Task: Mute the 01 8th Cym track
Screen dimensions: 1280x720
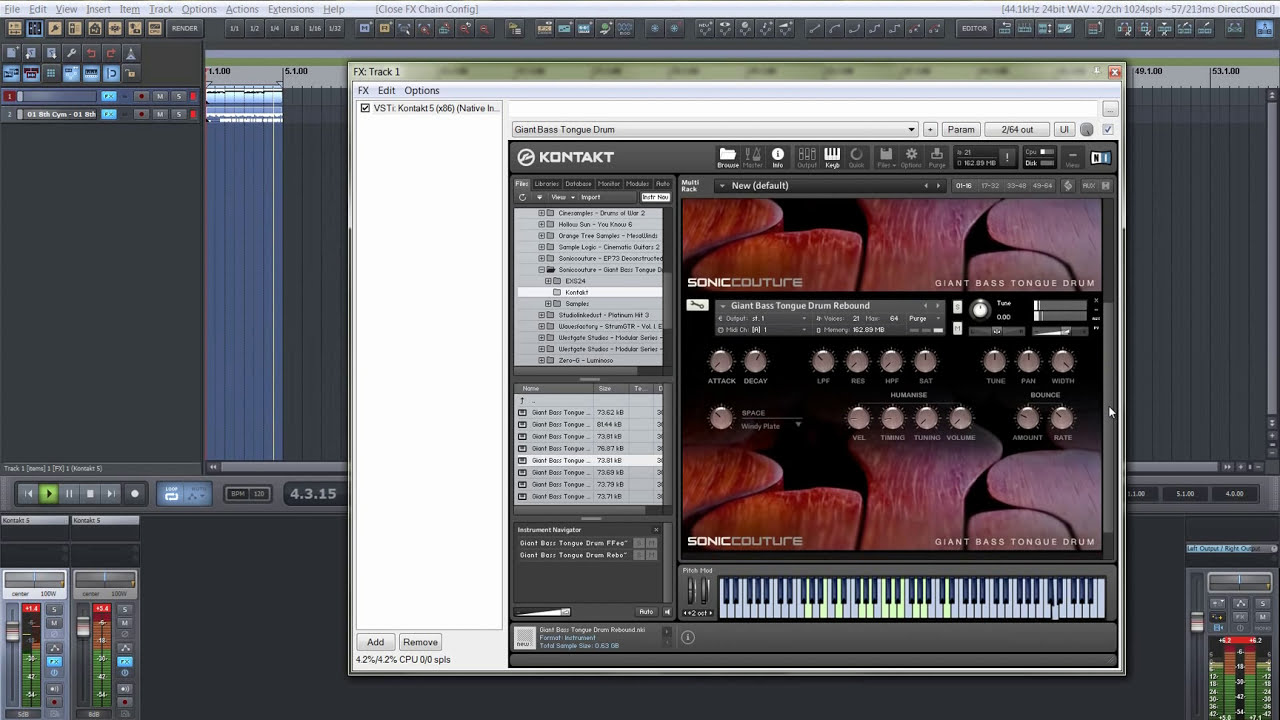Action: click(x=160, y=114)
